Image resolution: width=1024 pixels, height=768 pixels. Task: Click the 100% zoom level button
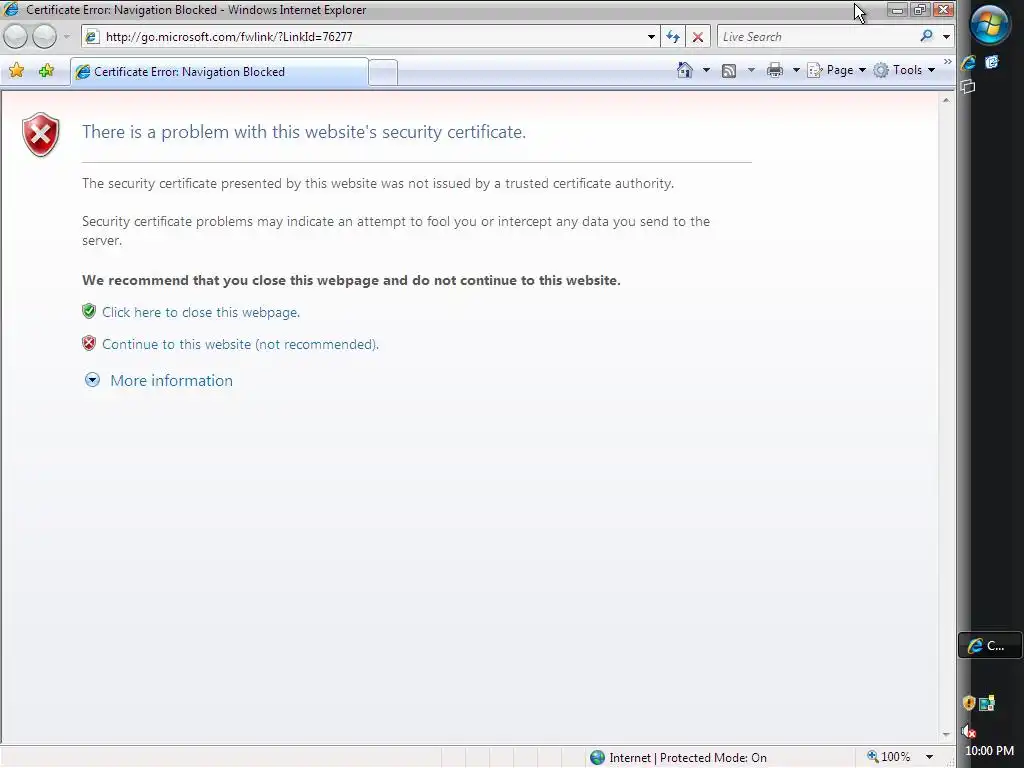click(888, 757)
